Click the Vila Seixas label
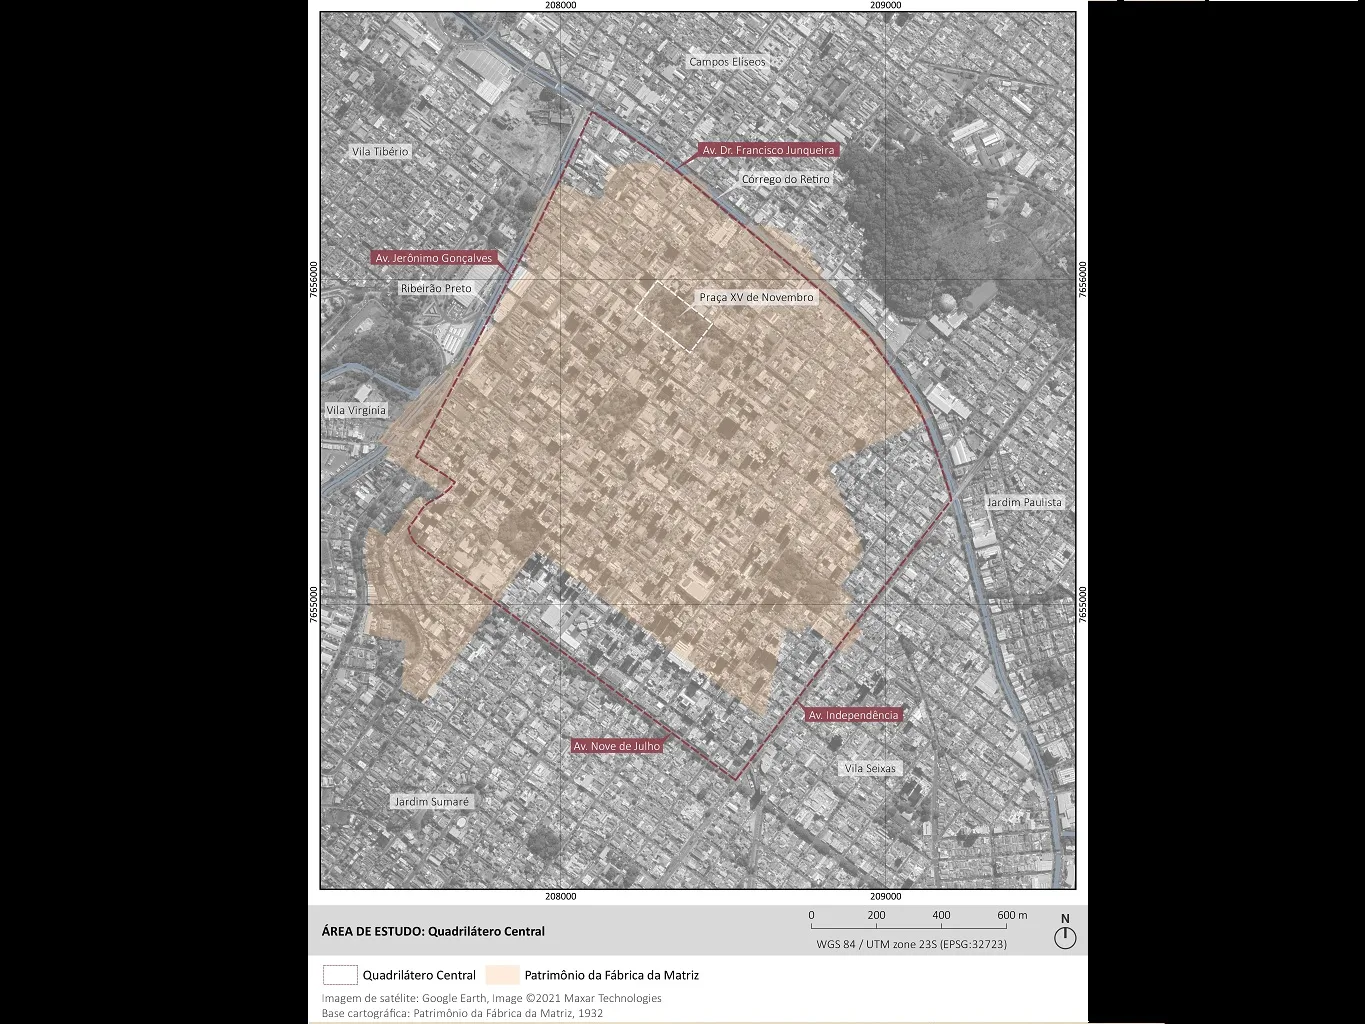Image resolution: width=1365 pixels, height=1024 pixels. [870, 769]
